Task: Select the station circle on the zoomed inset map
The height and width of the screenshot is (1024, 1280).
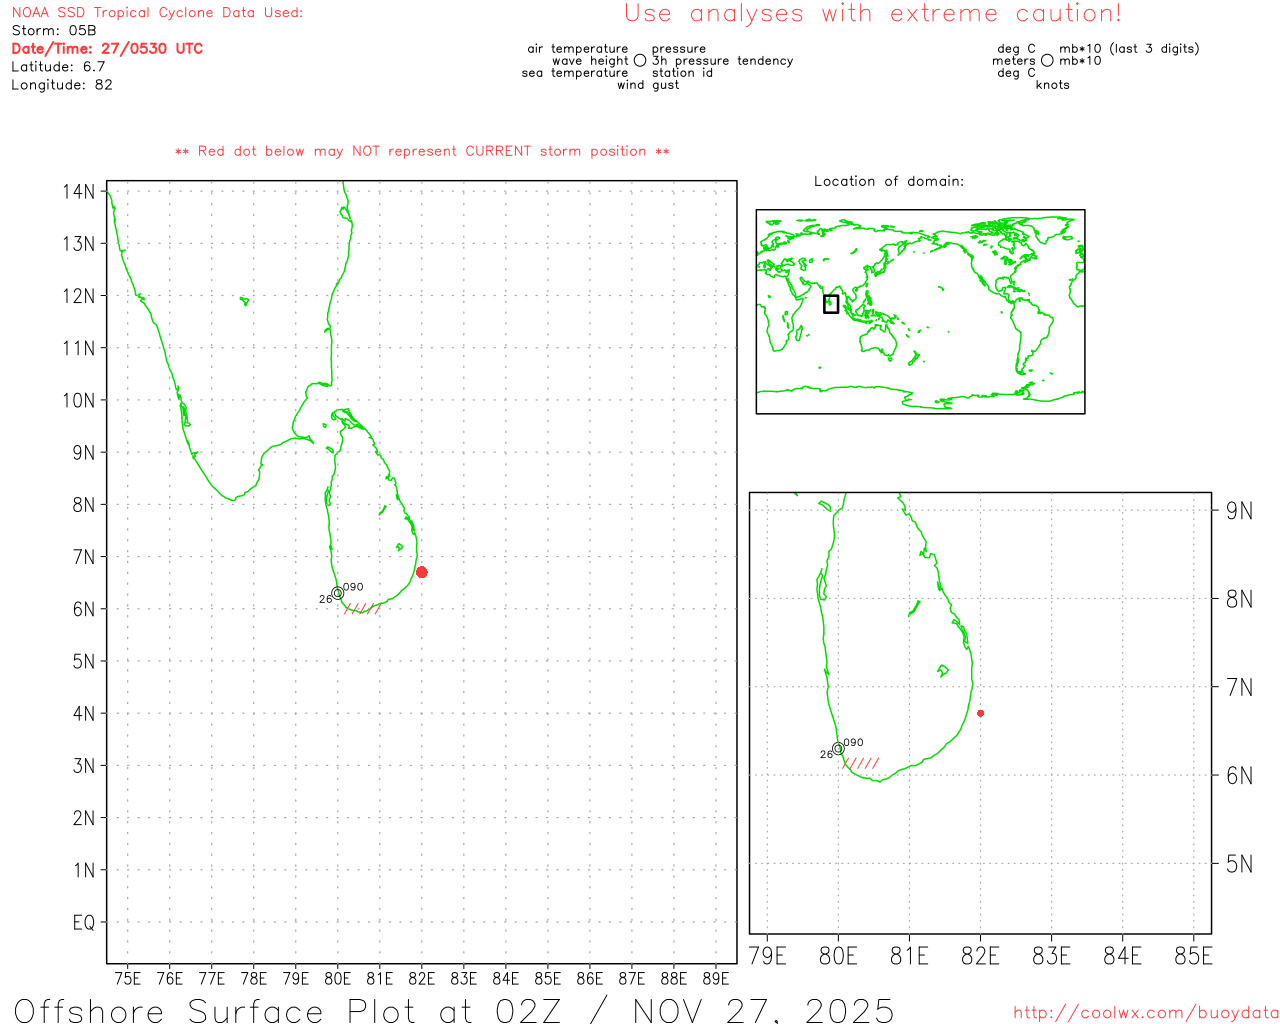Action: (x=838, y=748)
